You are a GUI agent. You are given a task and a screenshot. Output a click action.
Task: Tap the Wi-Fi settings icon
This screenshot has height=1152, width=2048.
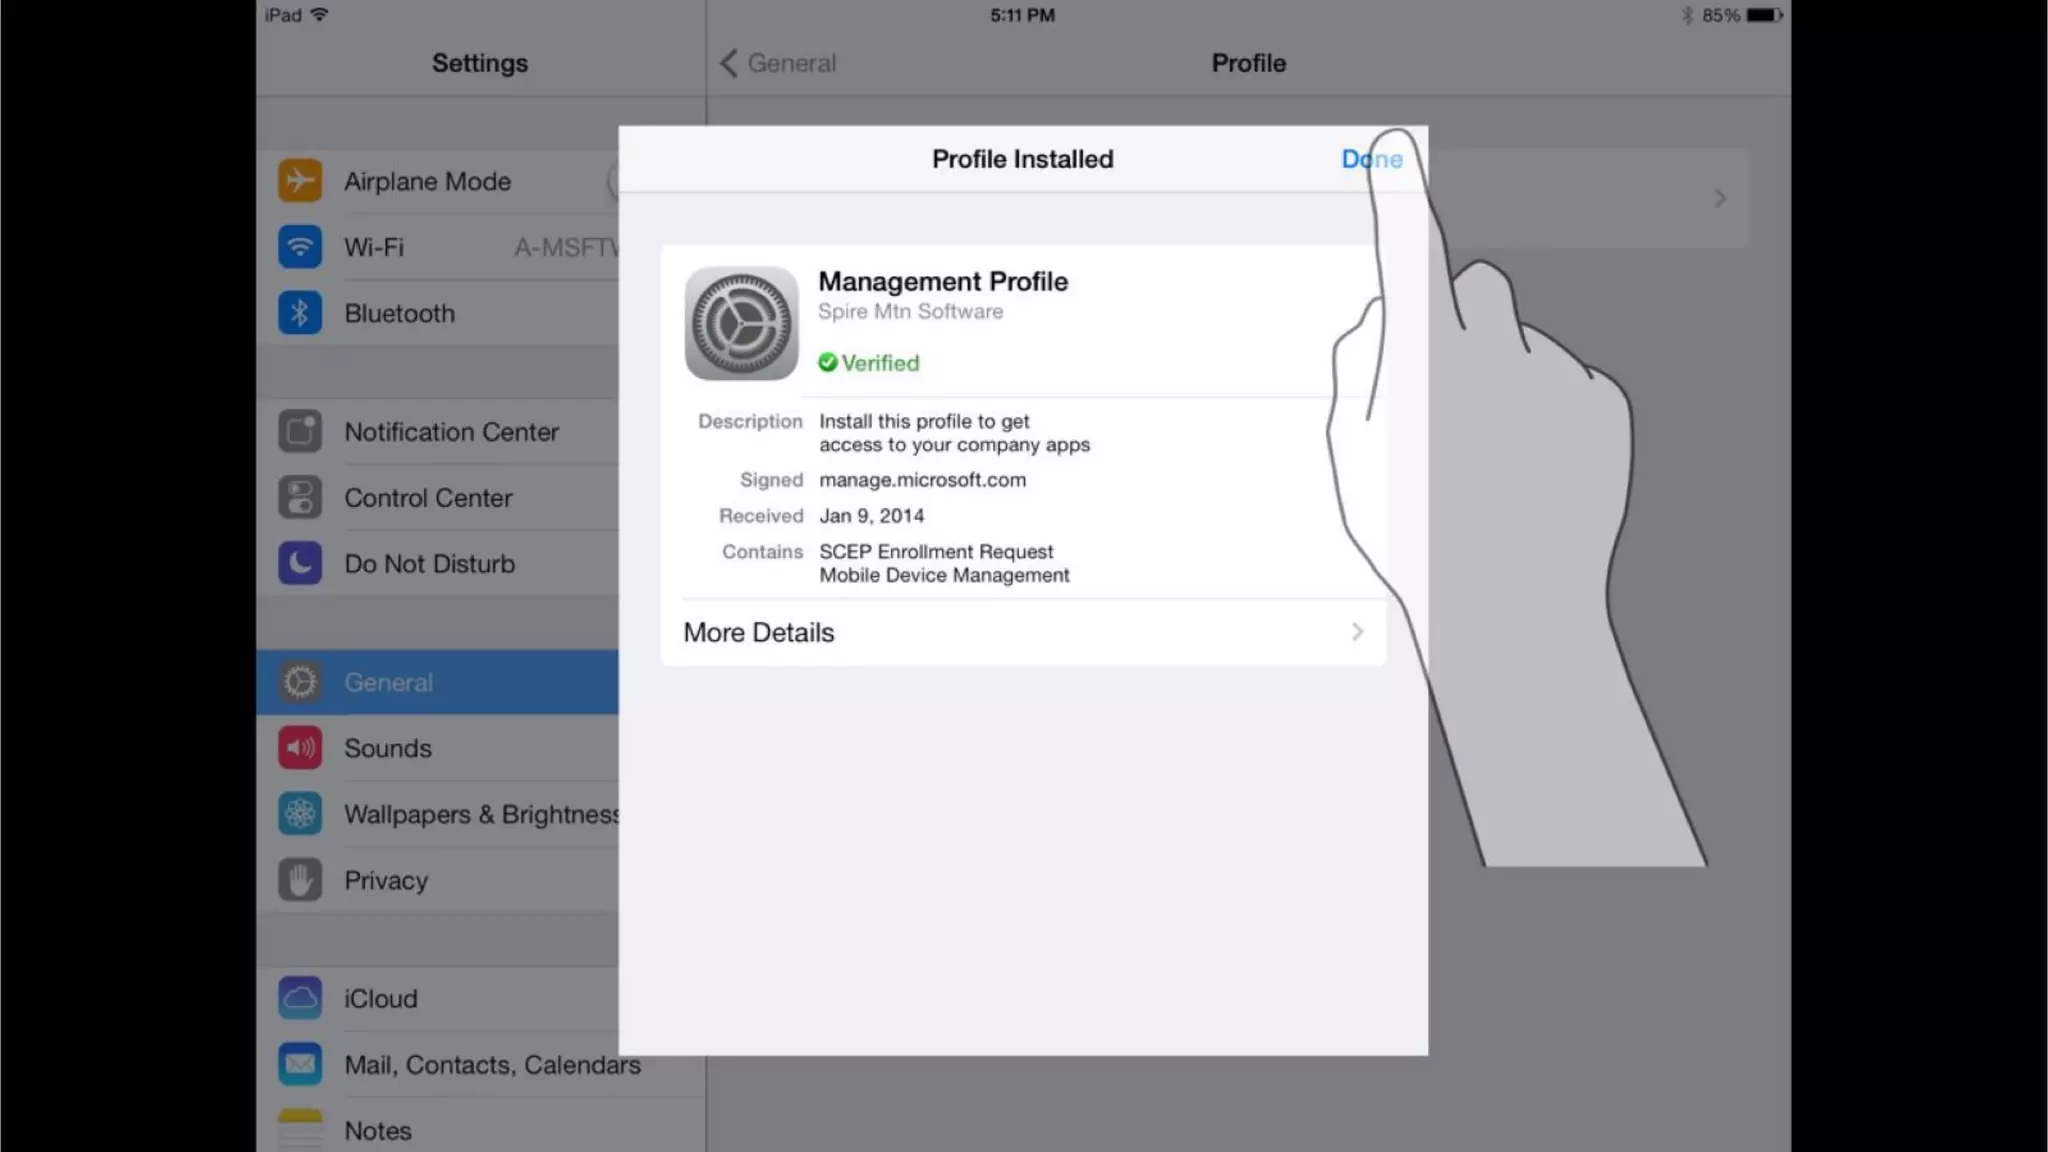299,247
